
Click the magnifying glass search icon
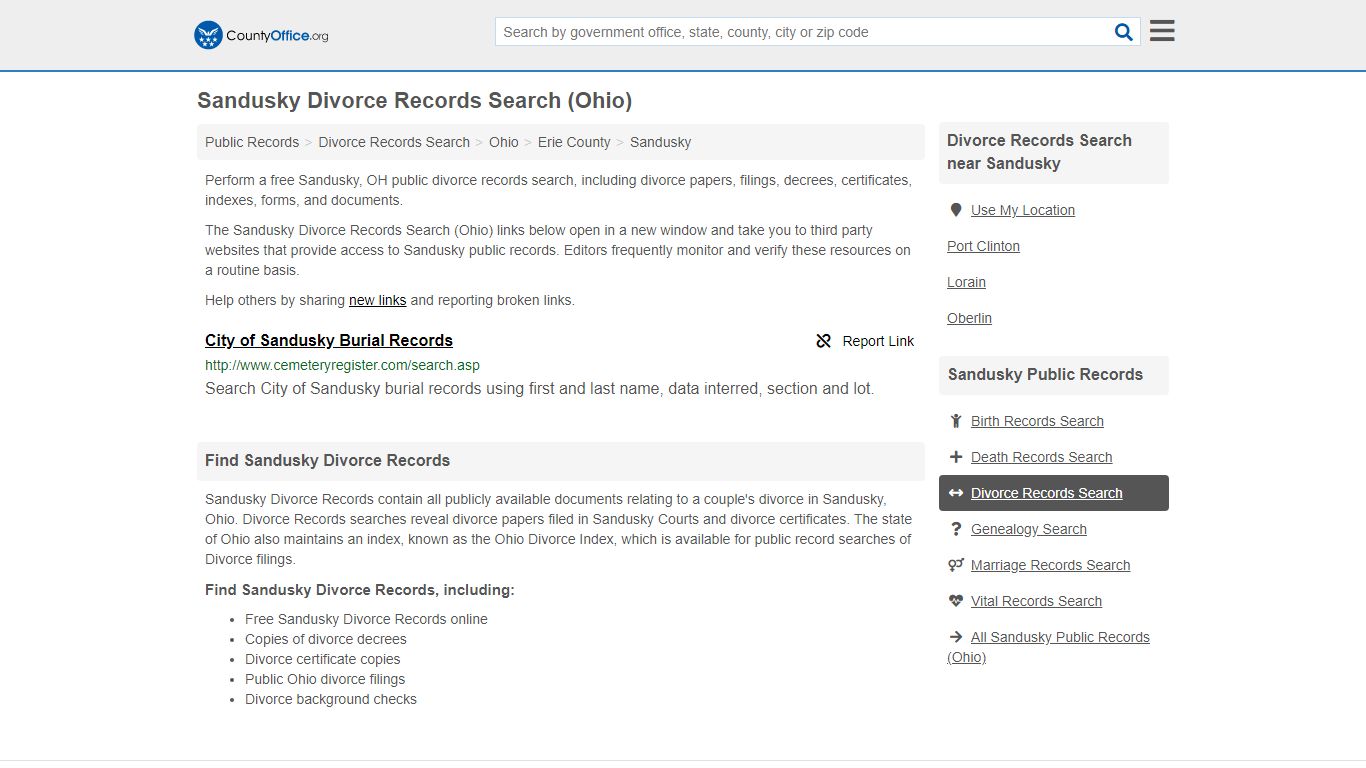click(x=1124, y=32)
